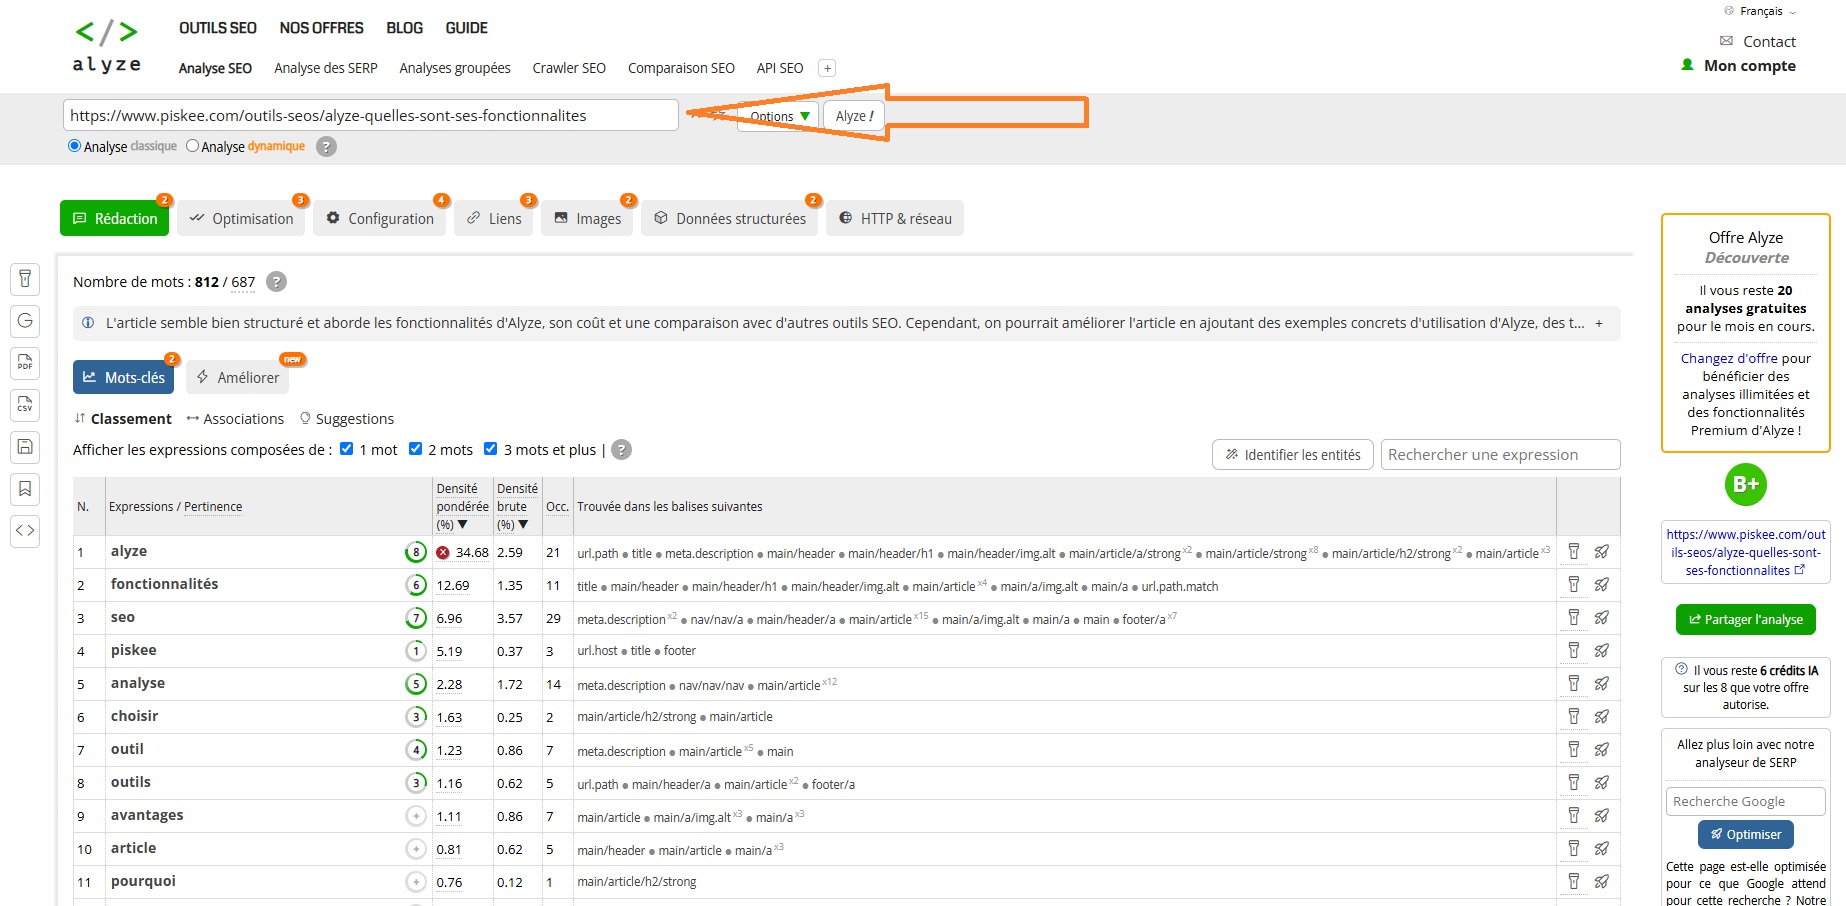Click the help question mark beside word count
Image resolution: width=1846 pixels, height=906 pixels.
(x=277, y=282)
